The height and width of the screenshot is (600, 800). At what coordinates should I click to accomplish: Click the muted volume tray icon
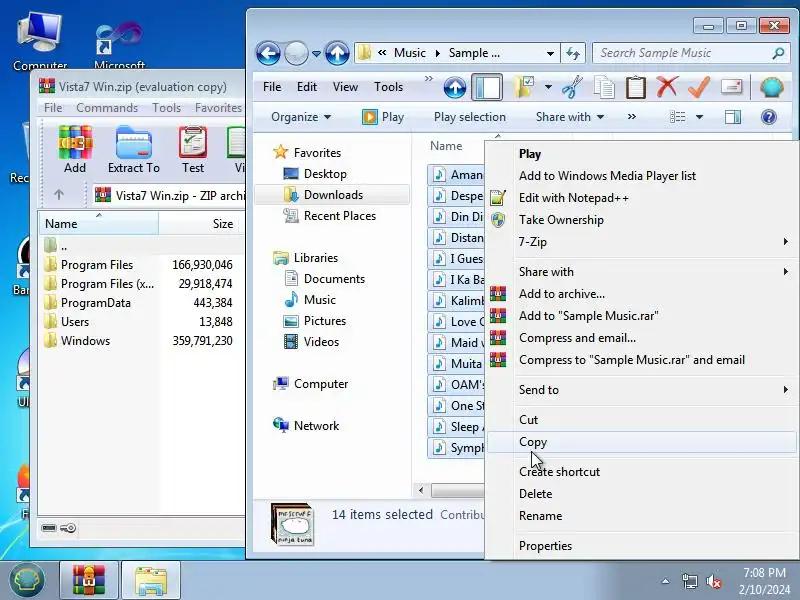click(x=714, y=581)
